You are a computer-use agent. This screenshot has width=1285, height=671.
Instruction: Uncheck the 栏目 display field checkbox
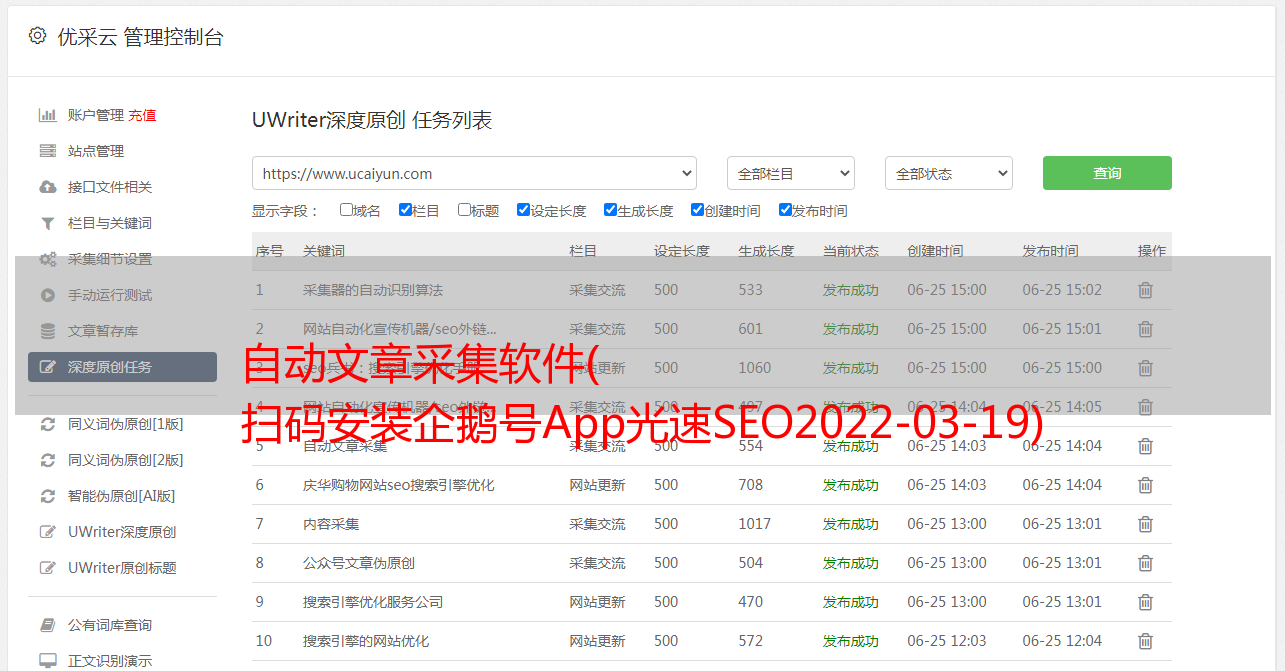[405, 210]
